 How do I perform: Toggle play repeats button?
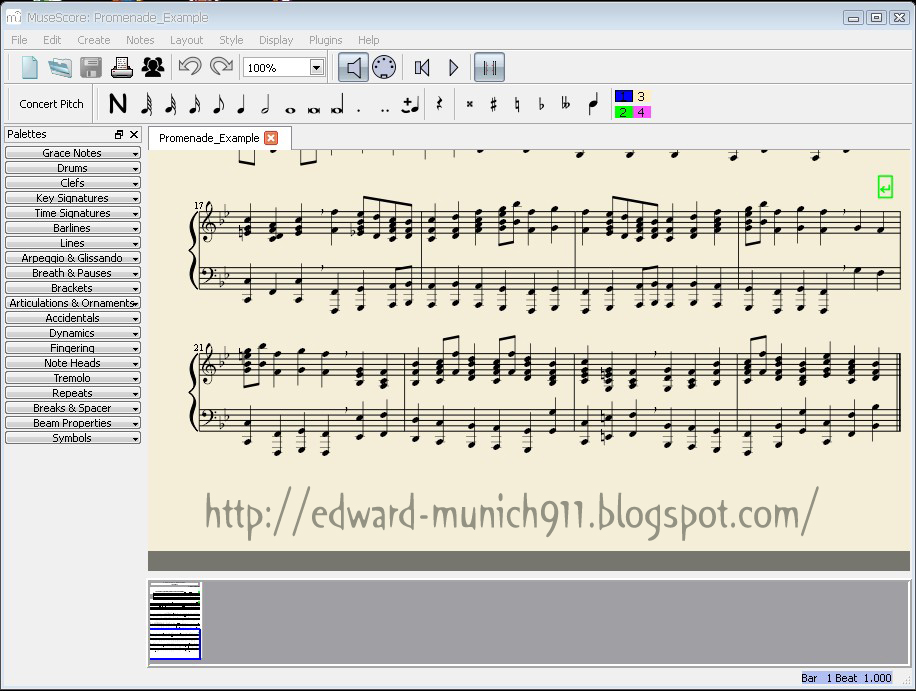tap(490, 68)
